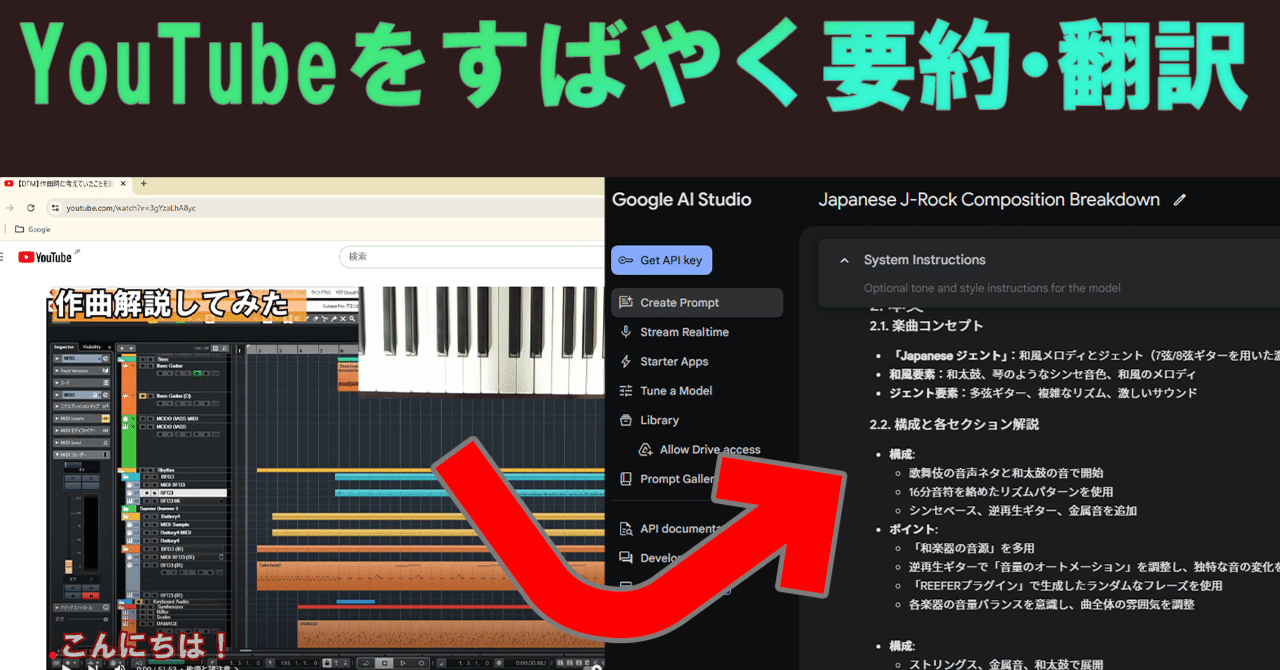1280x670 pixels.
Task: Click the Prompt Gallery book icon
Action: click(626, 479)
